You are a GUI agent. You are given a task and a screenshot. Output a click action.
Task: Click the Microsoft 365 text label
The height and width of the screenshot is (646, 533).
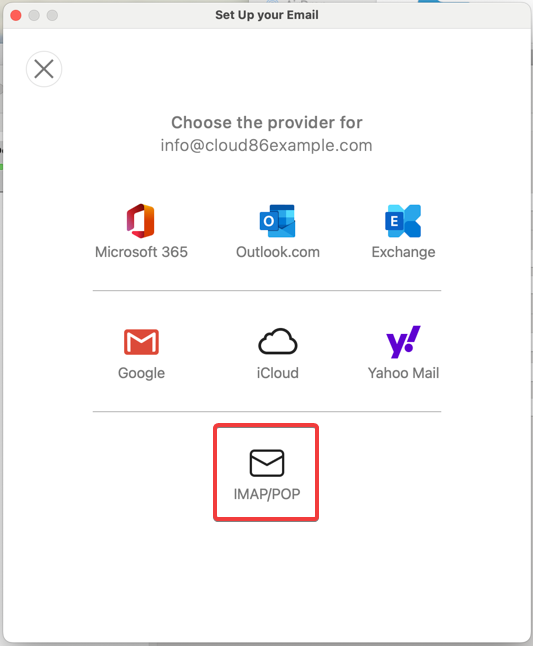[x=141, y=252]
